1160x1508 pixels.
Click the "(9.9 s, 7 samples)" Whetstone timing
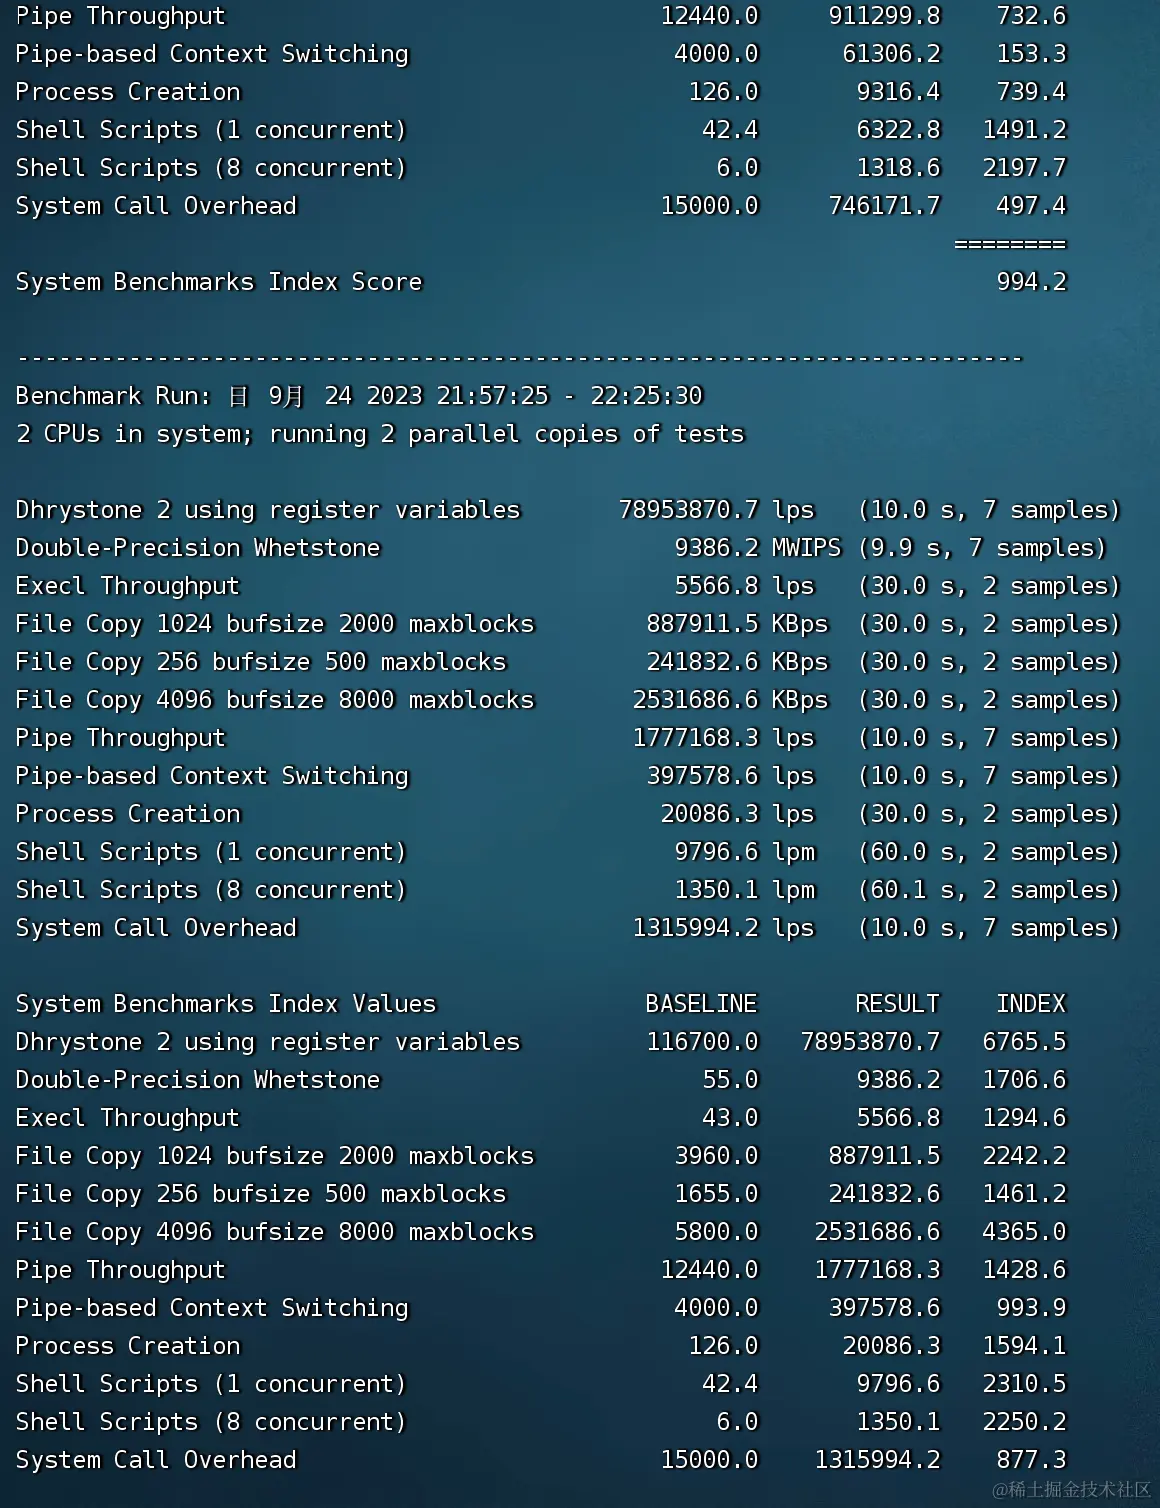(x=982, y=548)
